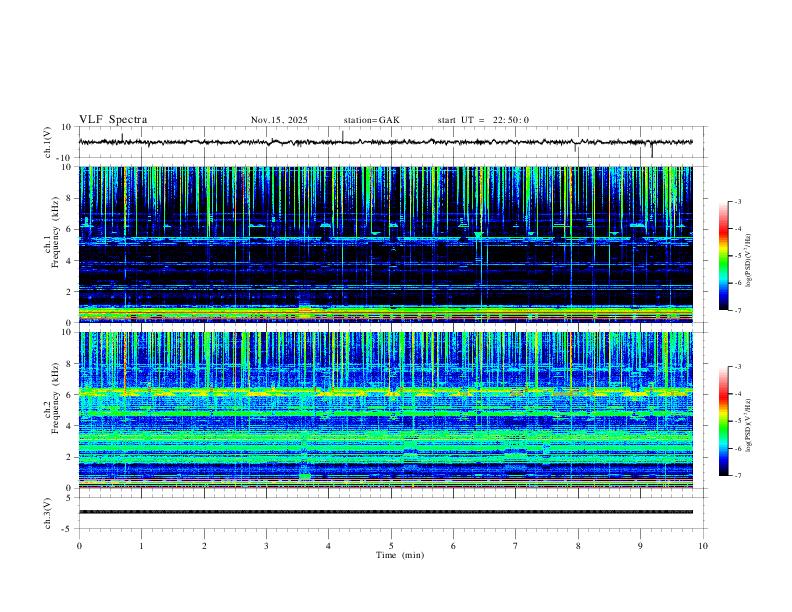This screenshot has width=792, height=612.
Task: Pick the ch.2 PSD color scale bar
Action: pyautogui.click(x=723, y=421)
